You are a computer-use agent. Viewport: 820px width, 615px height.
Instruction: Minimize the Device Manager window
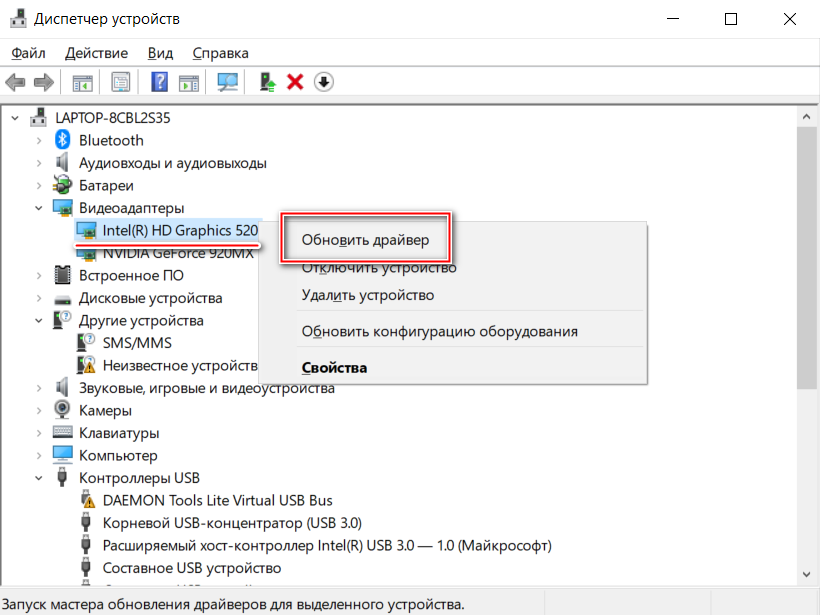(x=673, y=19)
